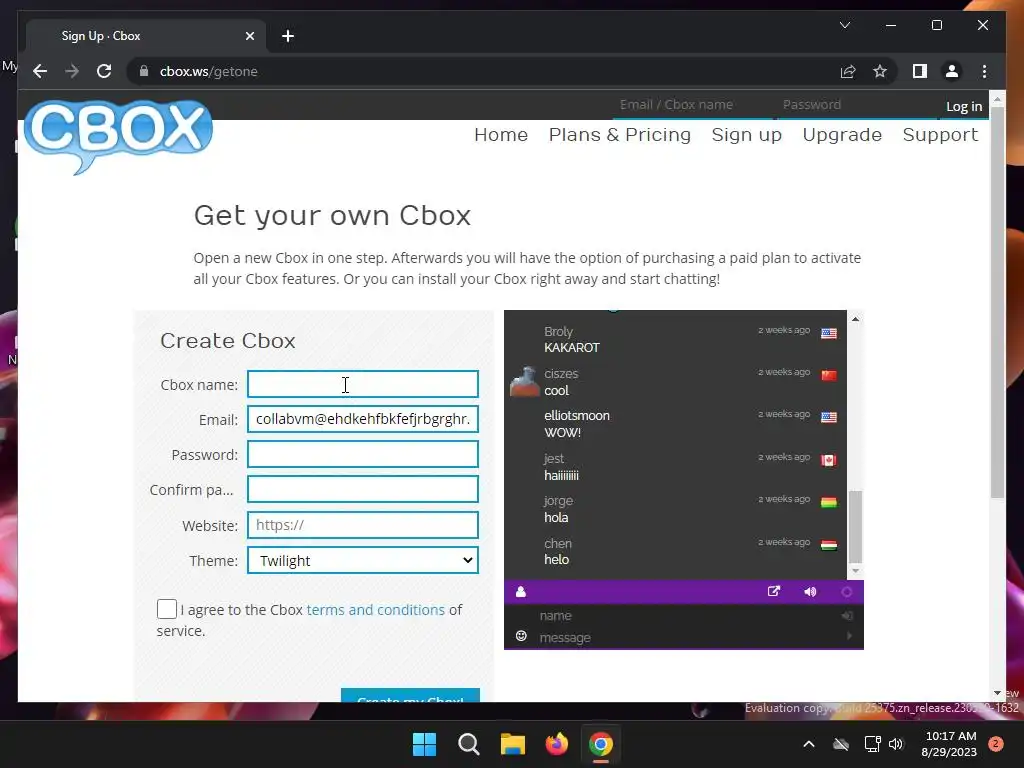Visit the Support page

click(x=940, y=135)
